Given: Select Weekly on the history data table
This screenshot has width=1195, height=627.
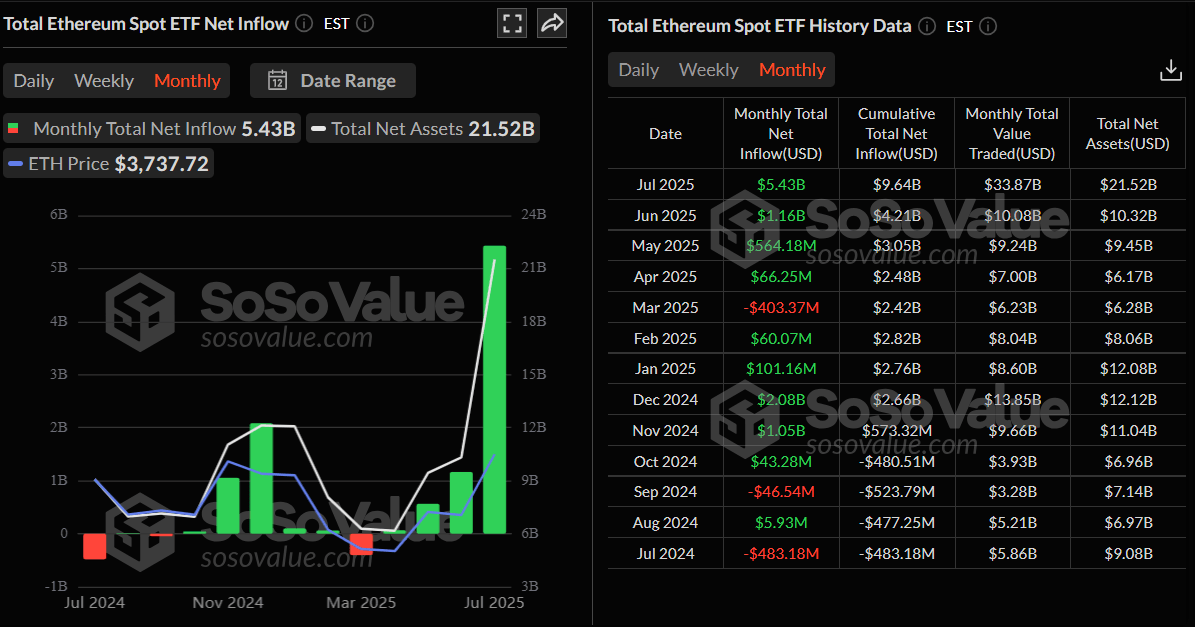Looking at the screenshot, I should (x=709, y=70).
